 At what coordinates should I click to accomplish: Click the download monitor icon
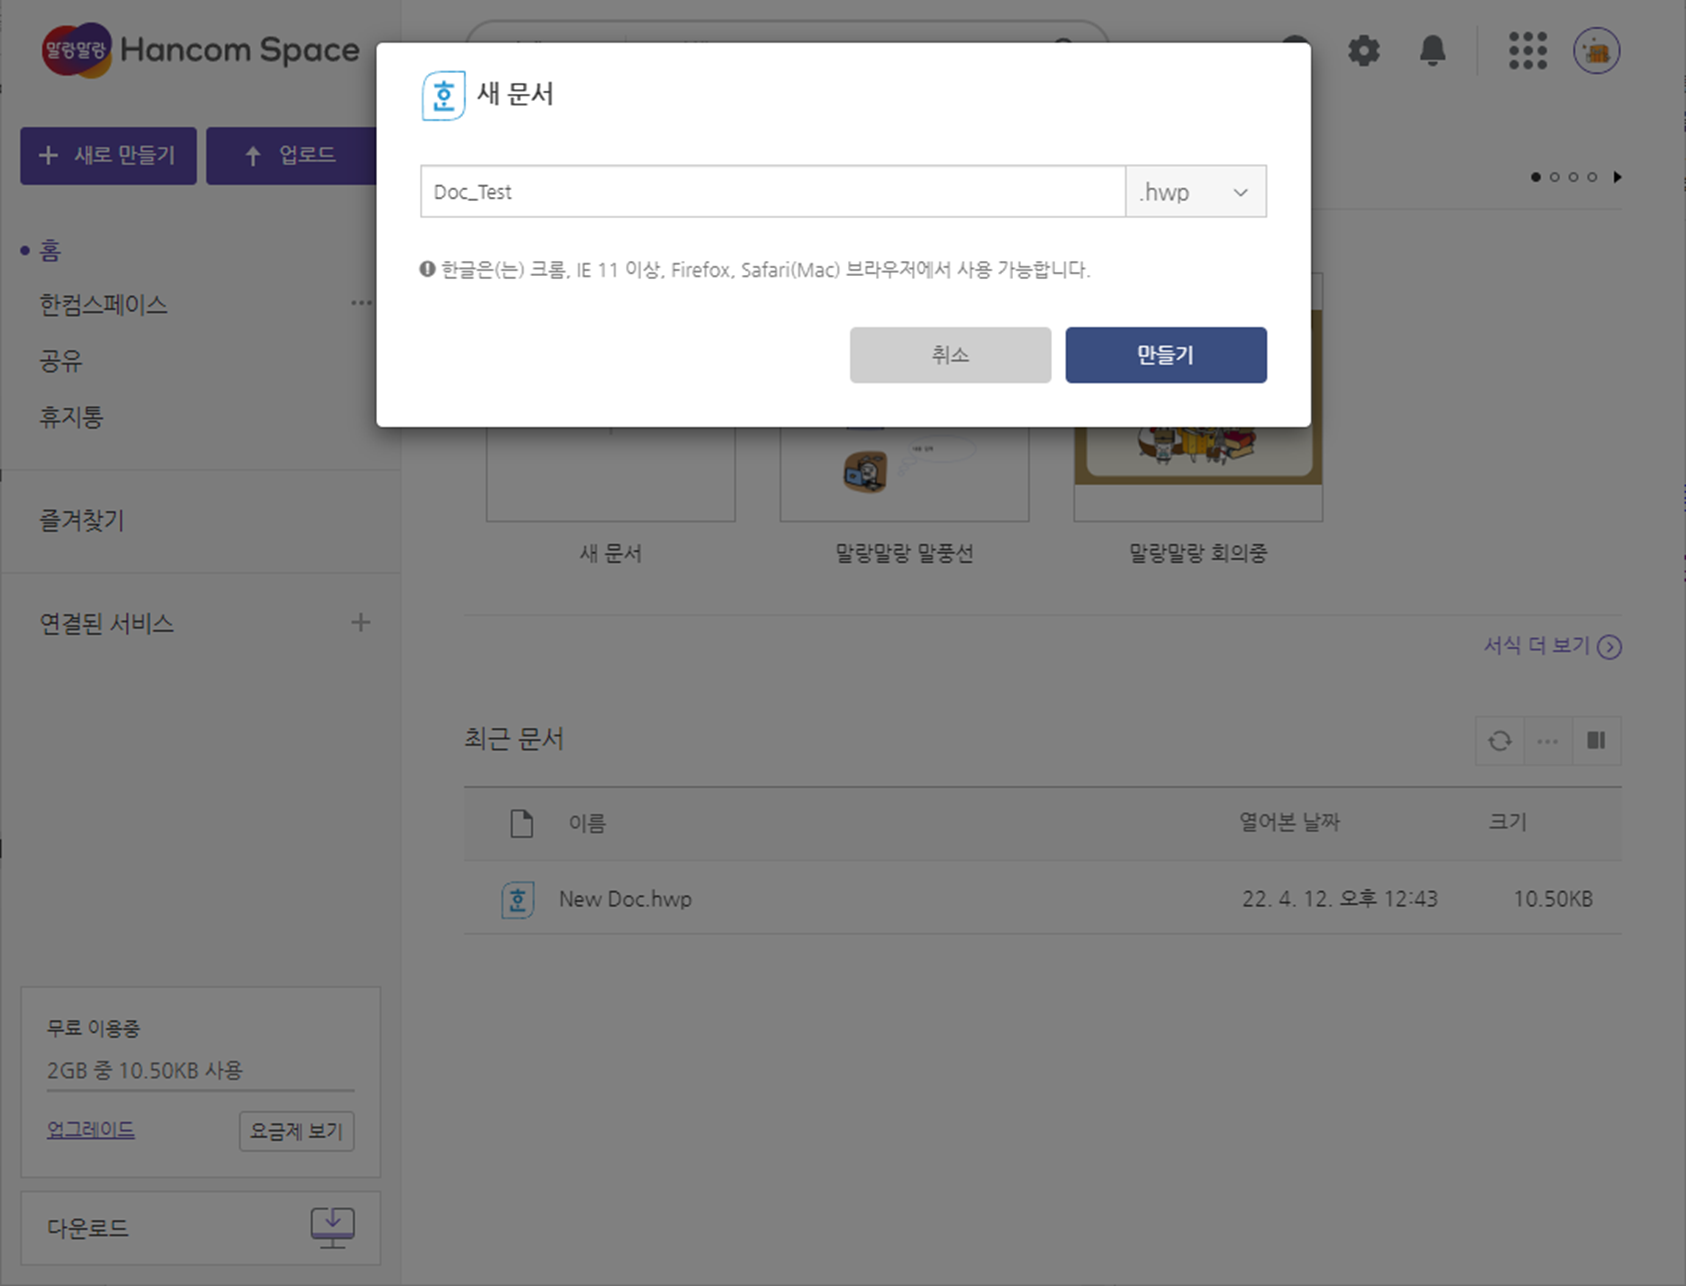pos(332,1227)
